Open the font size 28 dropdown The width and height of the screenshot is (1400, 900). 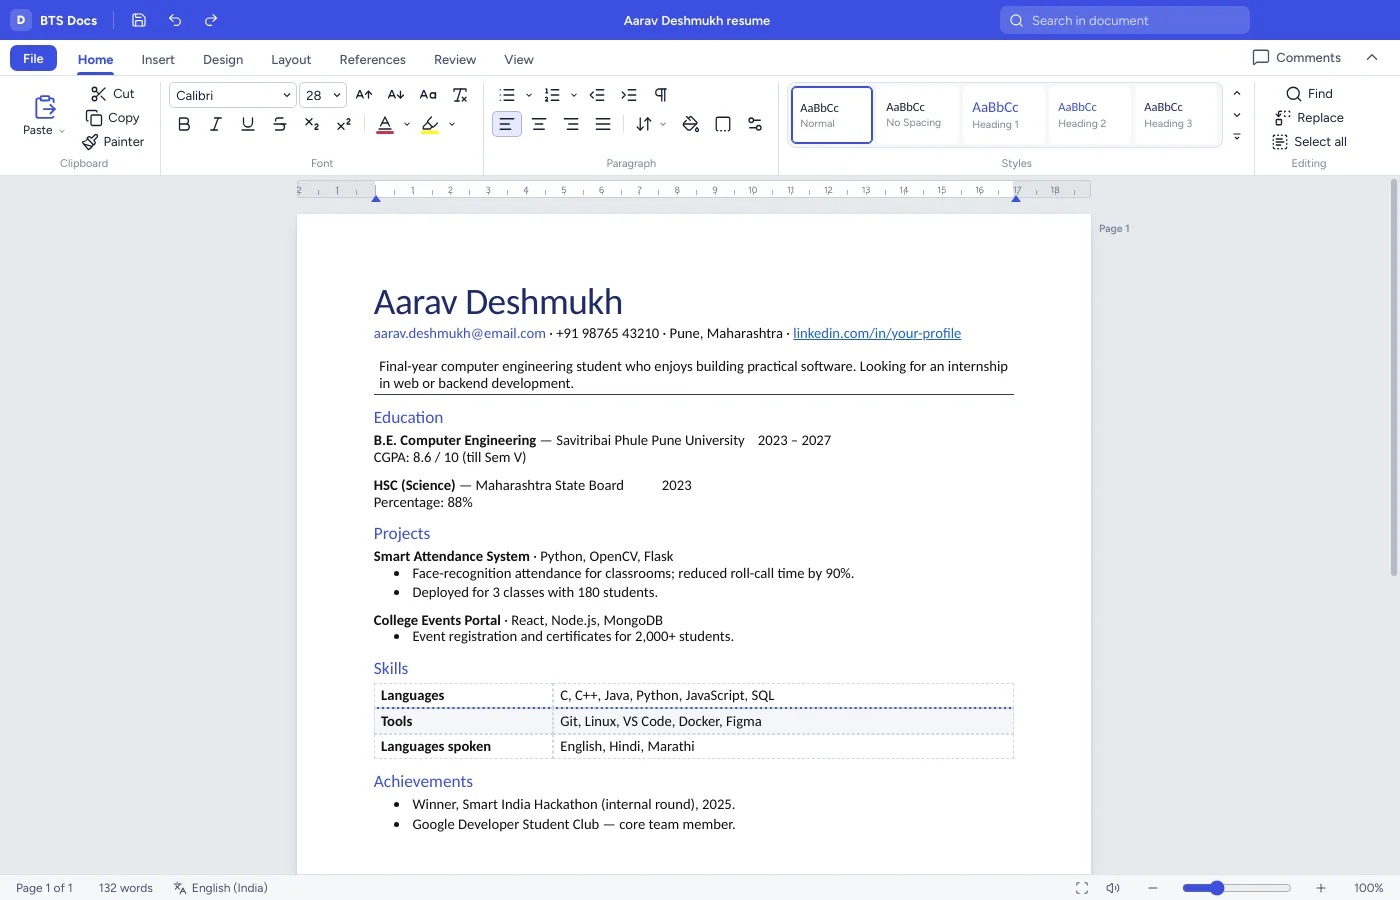pyautogui.click(x=323, y=95)
